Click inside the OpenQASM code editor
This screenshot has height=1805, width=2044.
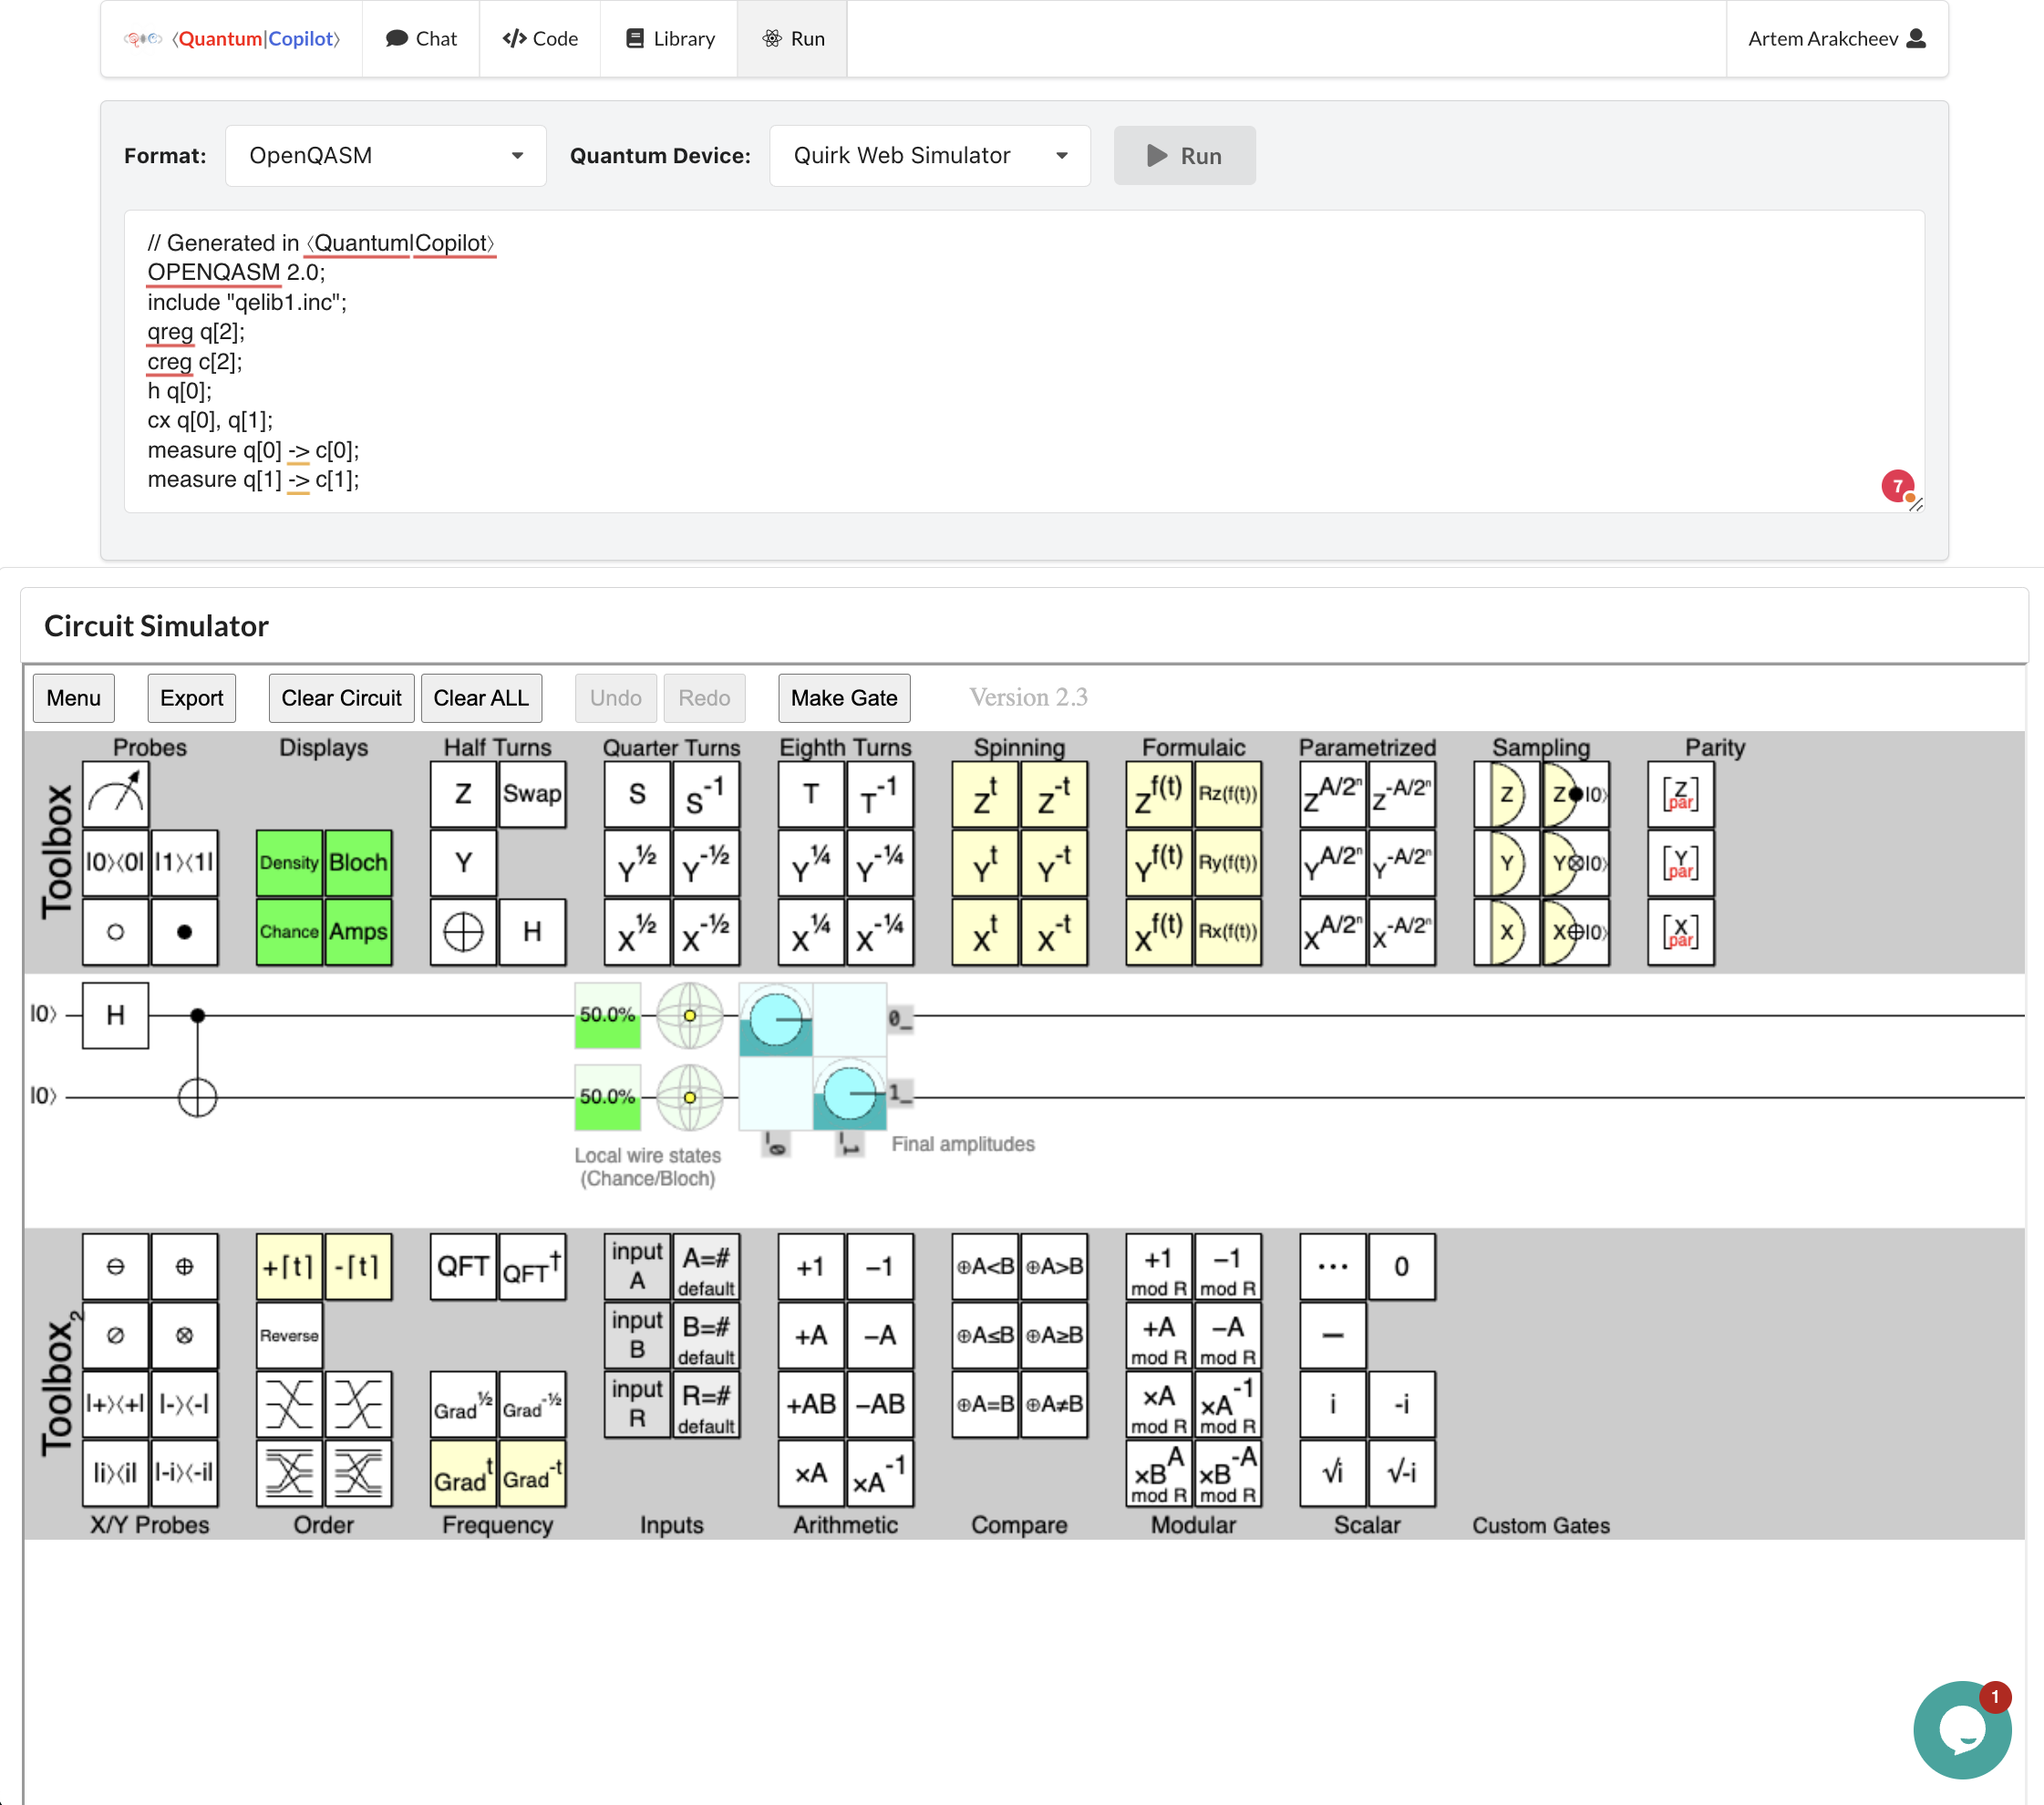1024,362
